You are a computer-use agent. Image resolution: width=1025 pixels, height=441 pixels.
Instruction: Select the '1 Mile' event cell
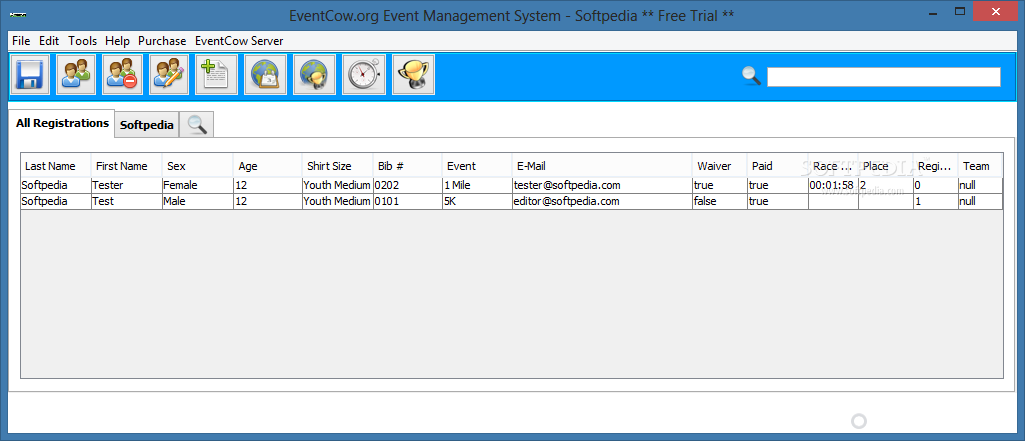pos(477,186)
